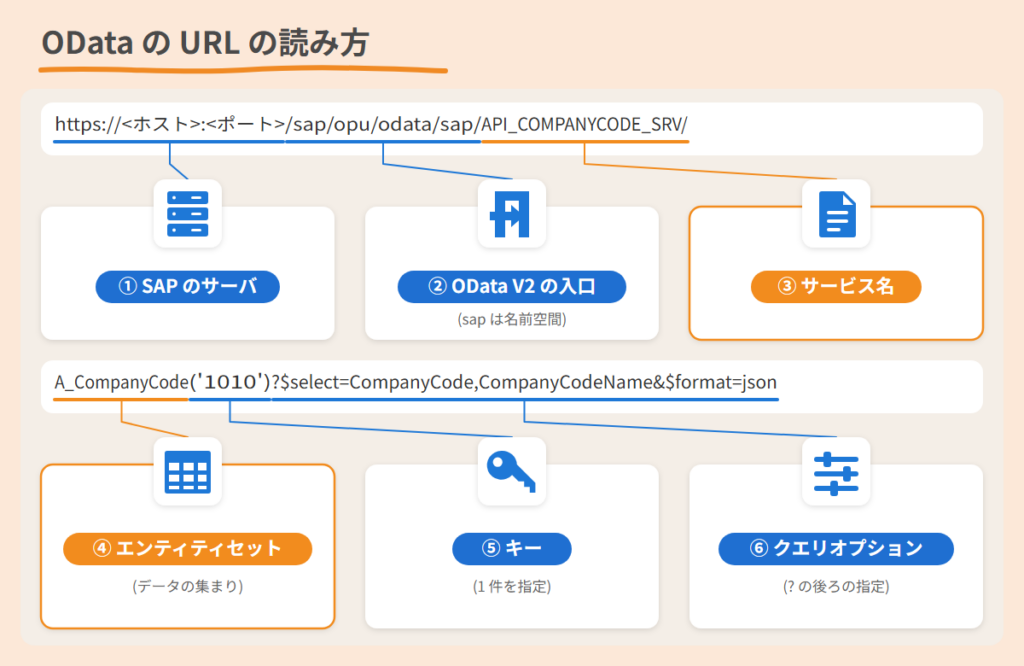Screen dimensions: 1024x666
Task: Select the orange ③ サービス名 label
Action: click(x=836, y=287)
